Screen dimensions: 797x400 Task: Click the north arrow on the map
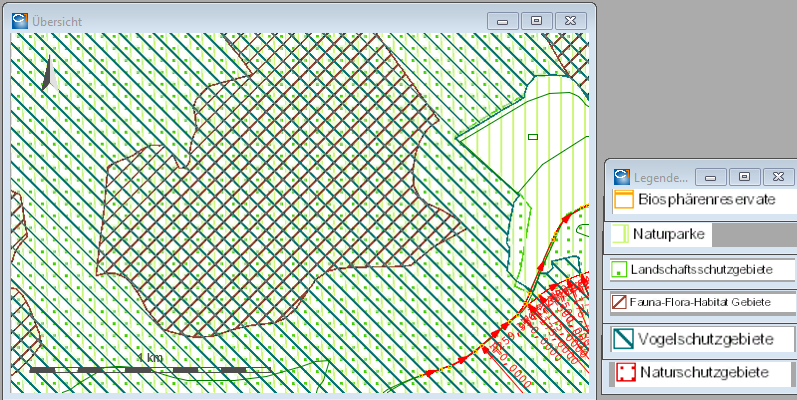(x=49, y=74)
